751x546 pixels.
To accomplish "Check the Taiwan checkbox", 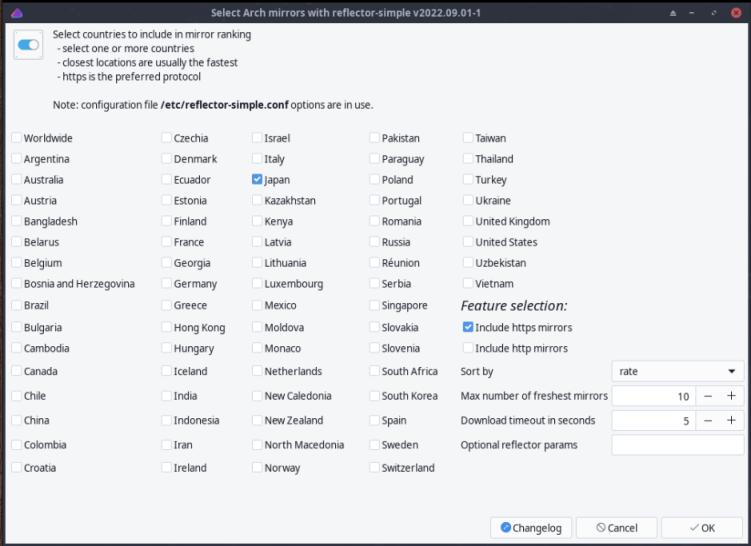I will 468,138.
